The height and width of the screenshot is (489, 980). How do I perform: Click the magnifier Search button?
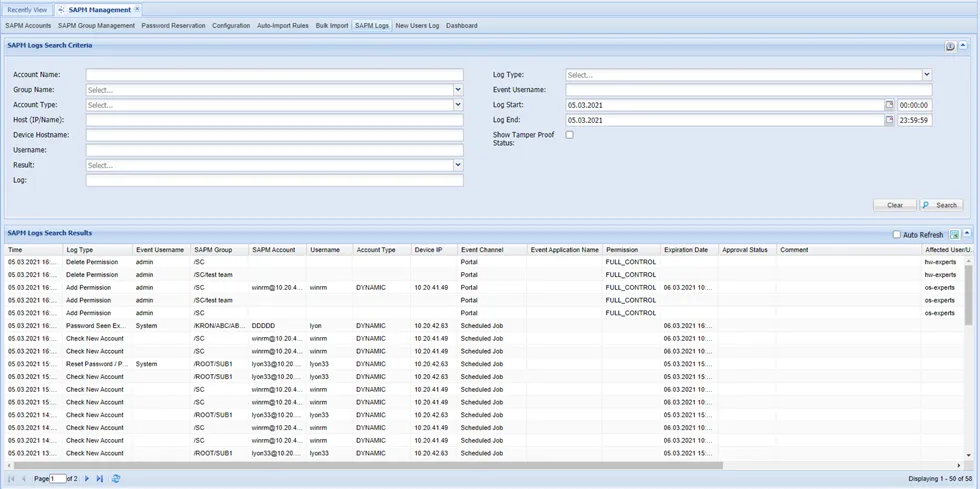[941, 205]
